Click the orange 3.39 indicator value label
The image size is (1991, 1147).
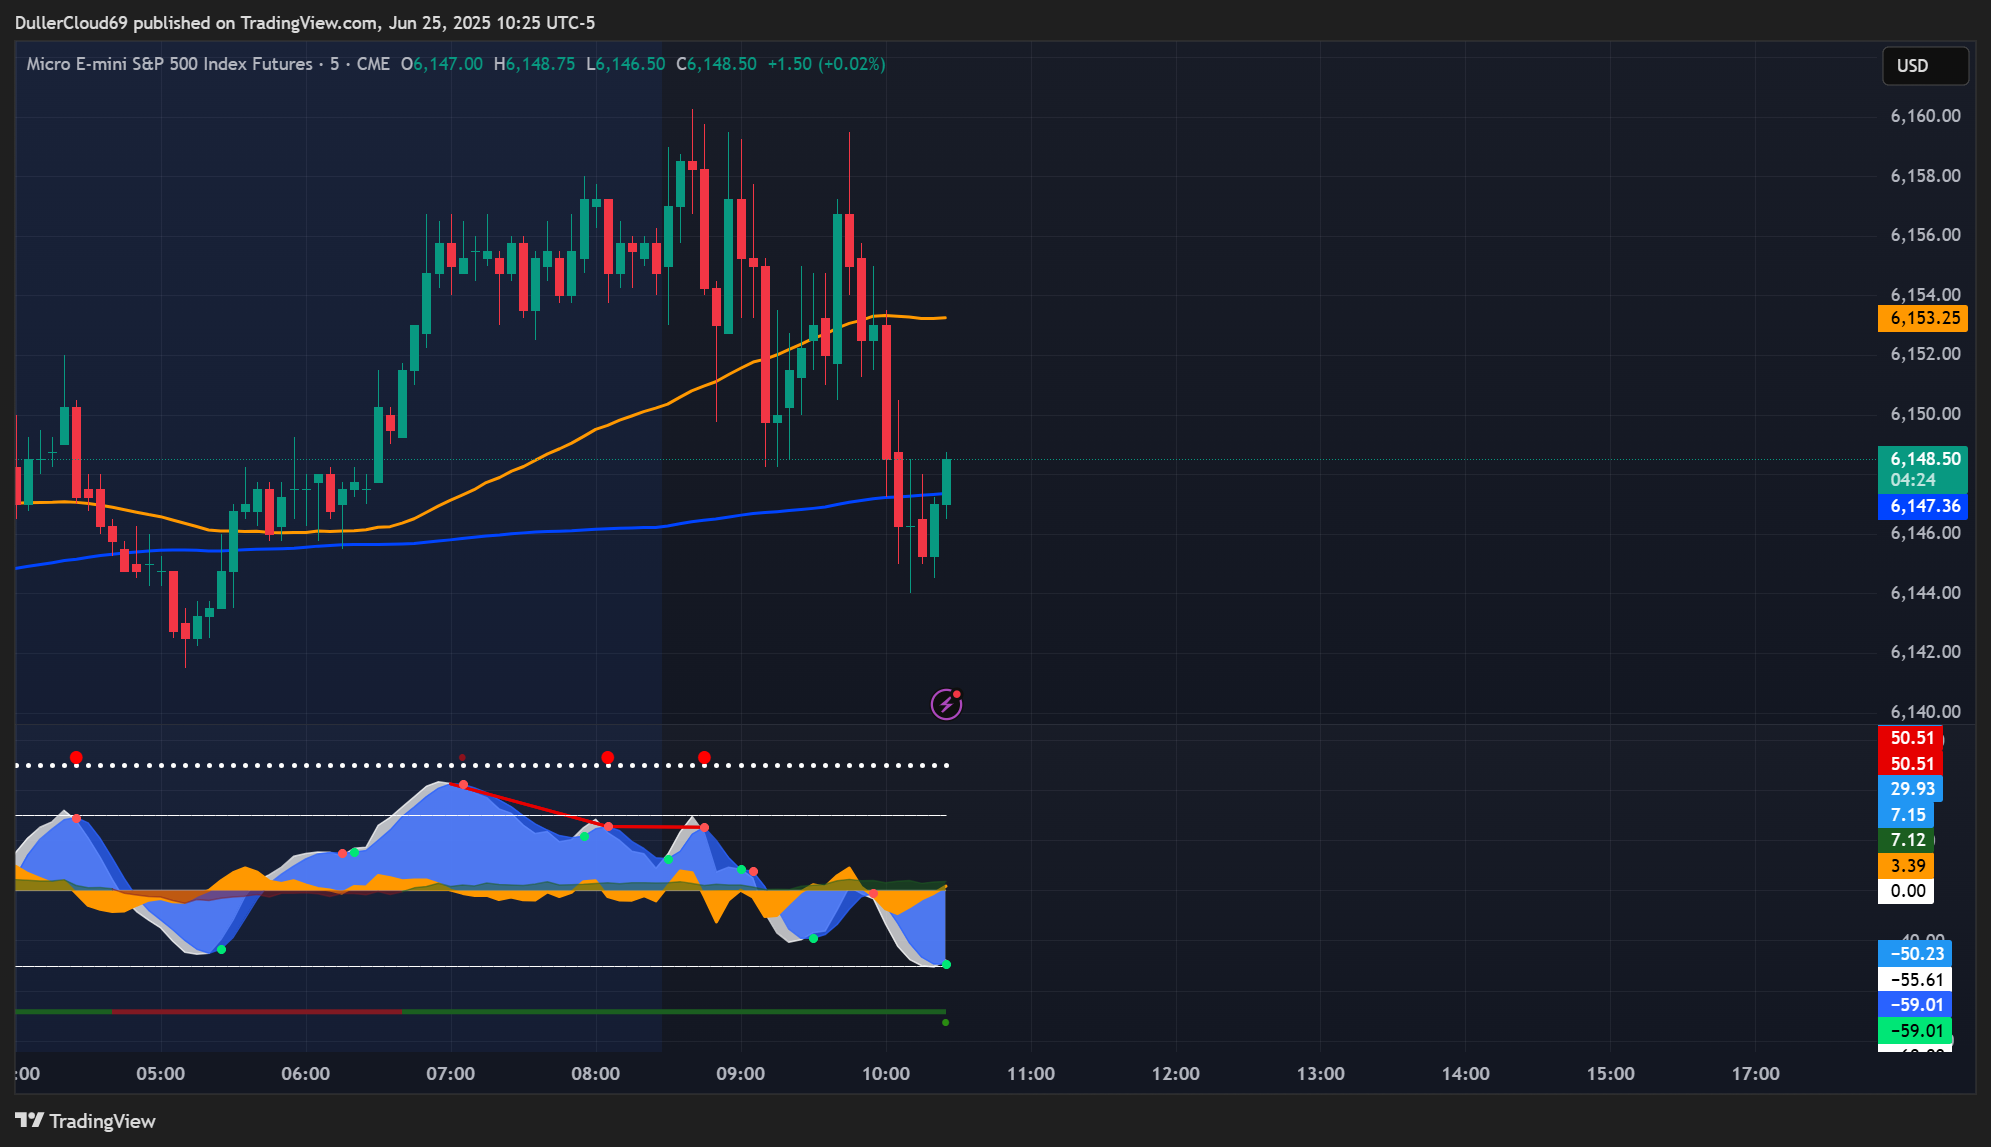[x=1906, y=866]
